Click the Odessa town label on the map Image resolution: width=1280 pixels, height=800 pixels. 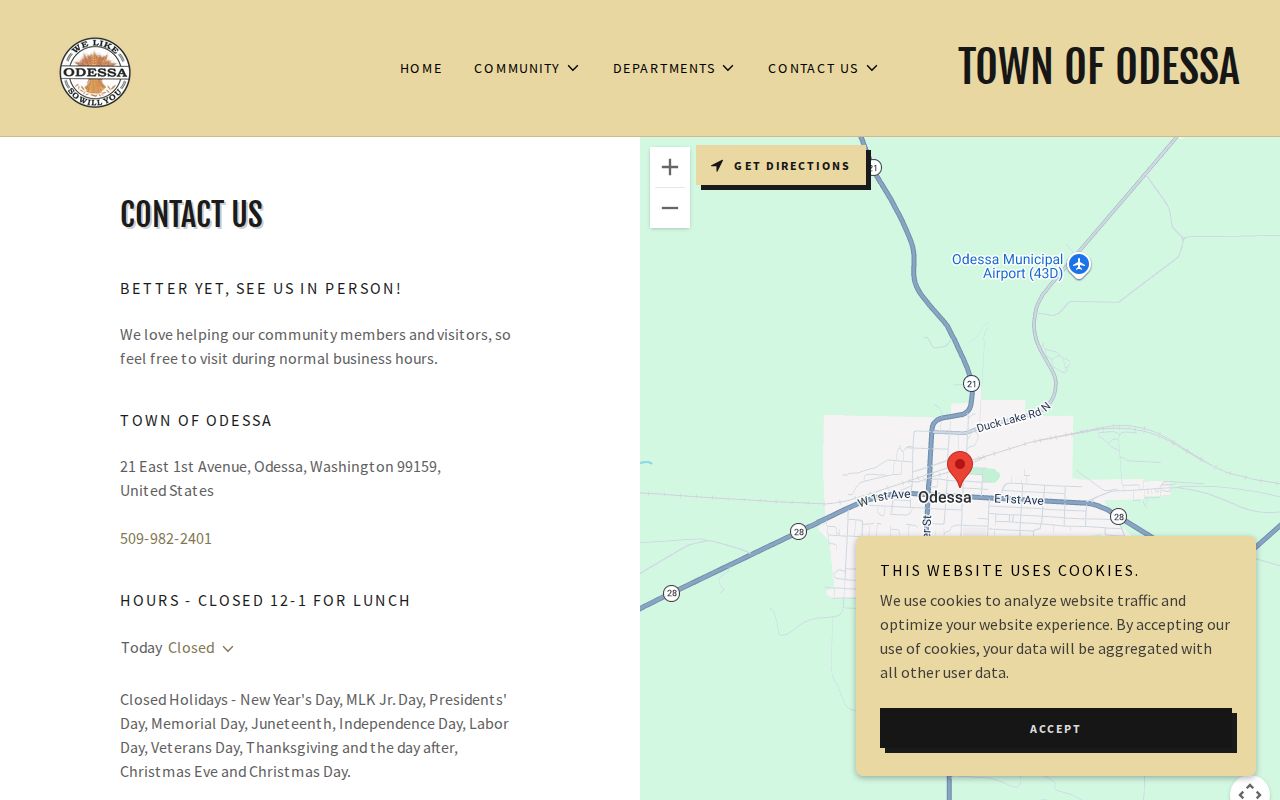944,497
